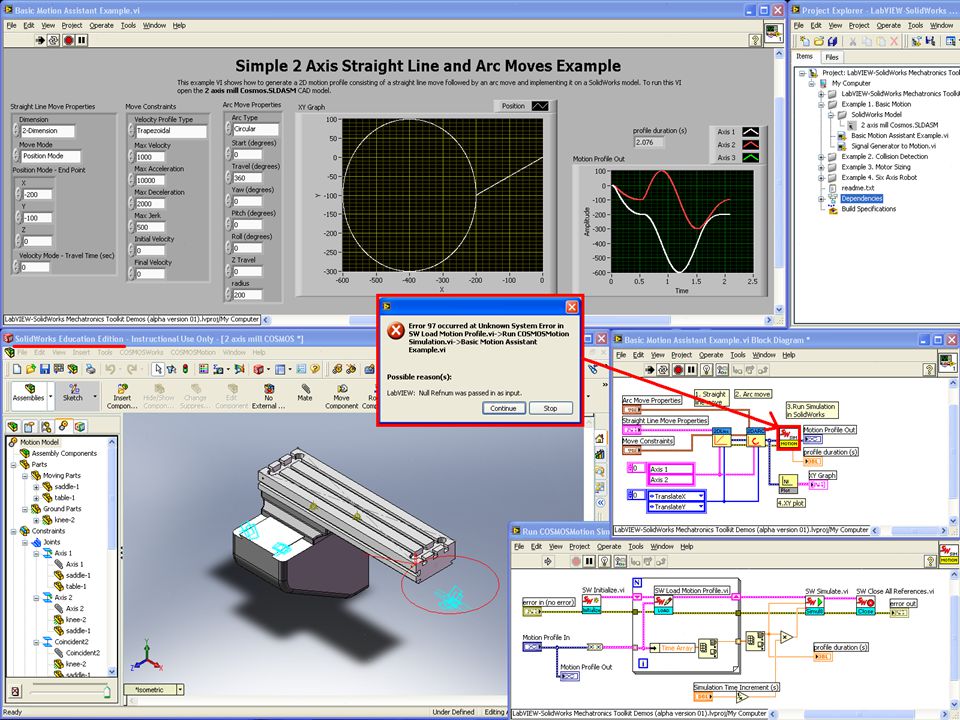960x720 pixels.
Task: Click Run Continuously in Basic Motion Assistant front panel
Action: point(54,40)
